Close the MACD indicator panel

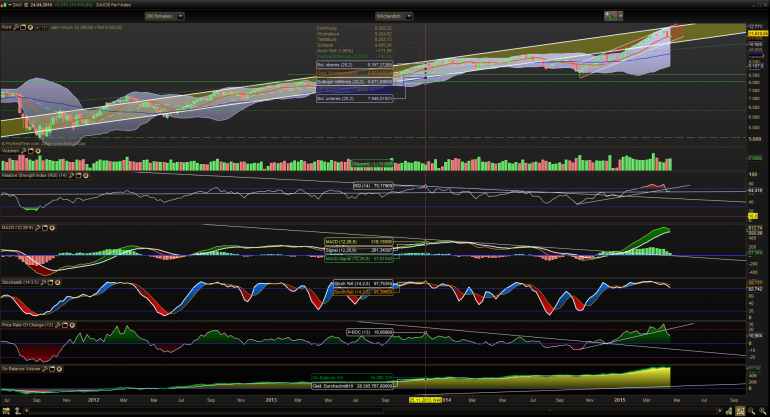pos(52,228)
